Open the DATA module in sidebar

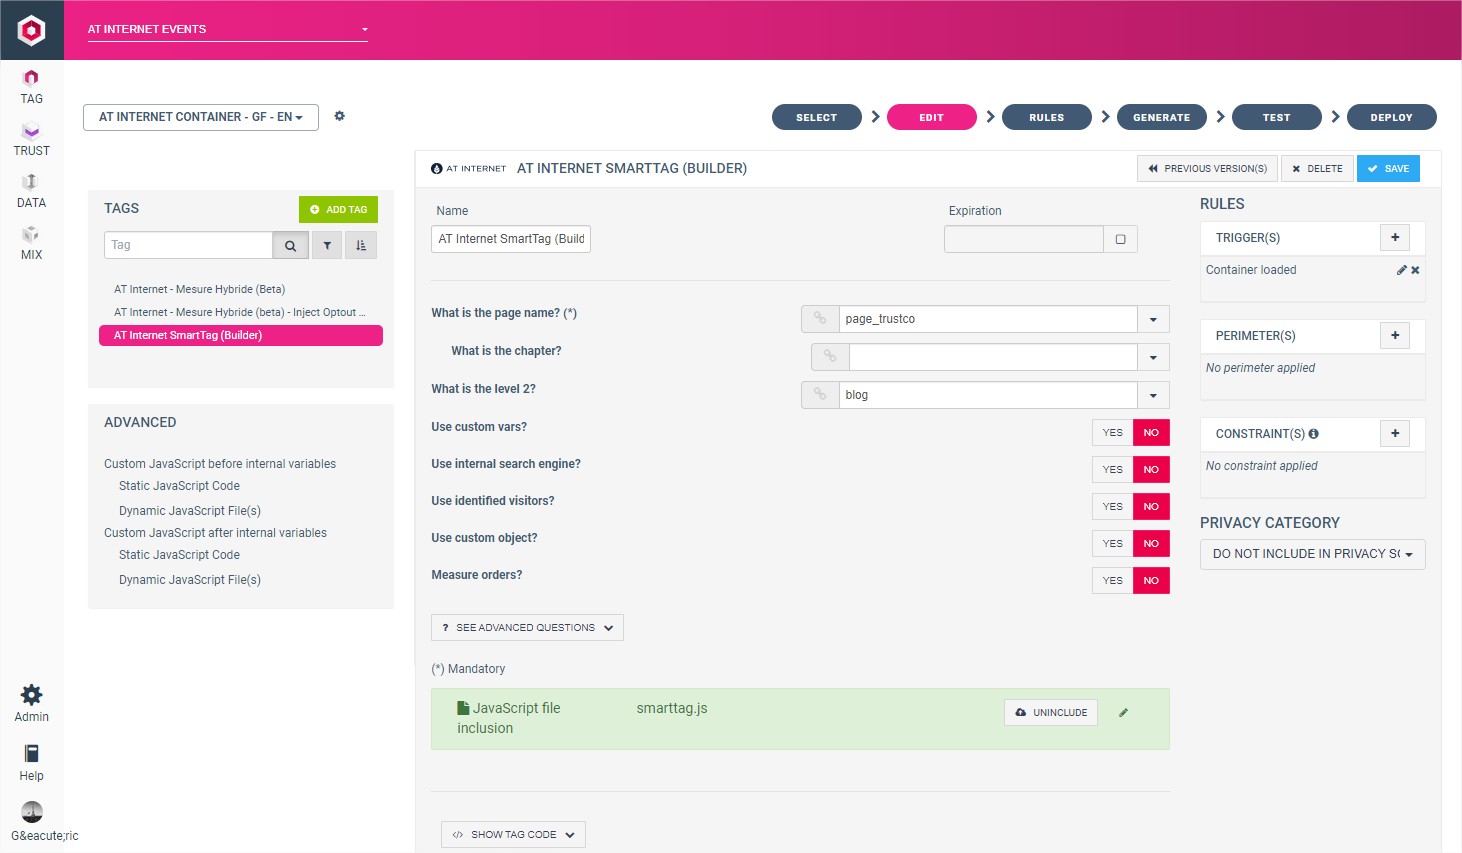coord(31,190)
